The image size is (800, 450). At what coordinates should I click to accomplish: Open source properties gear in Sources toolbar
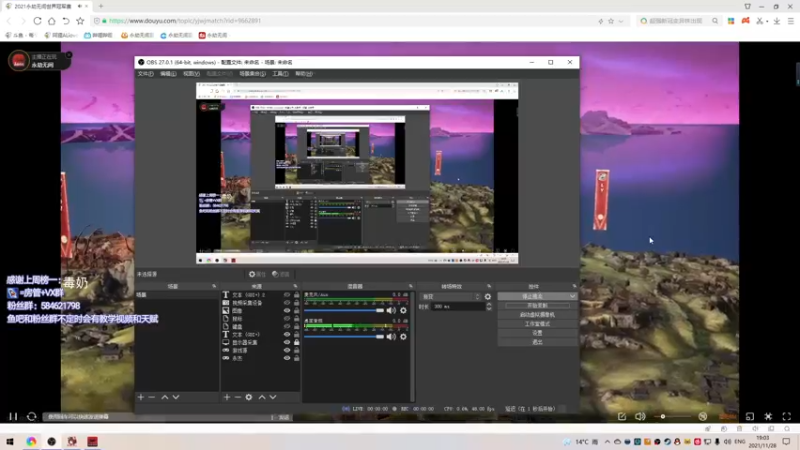249,397
